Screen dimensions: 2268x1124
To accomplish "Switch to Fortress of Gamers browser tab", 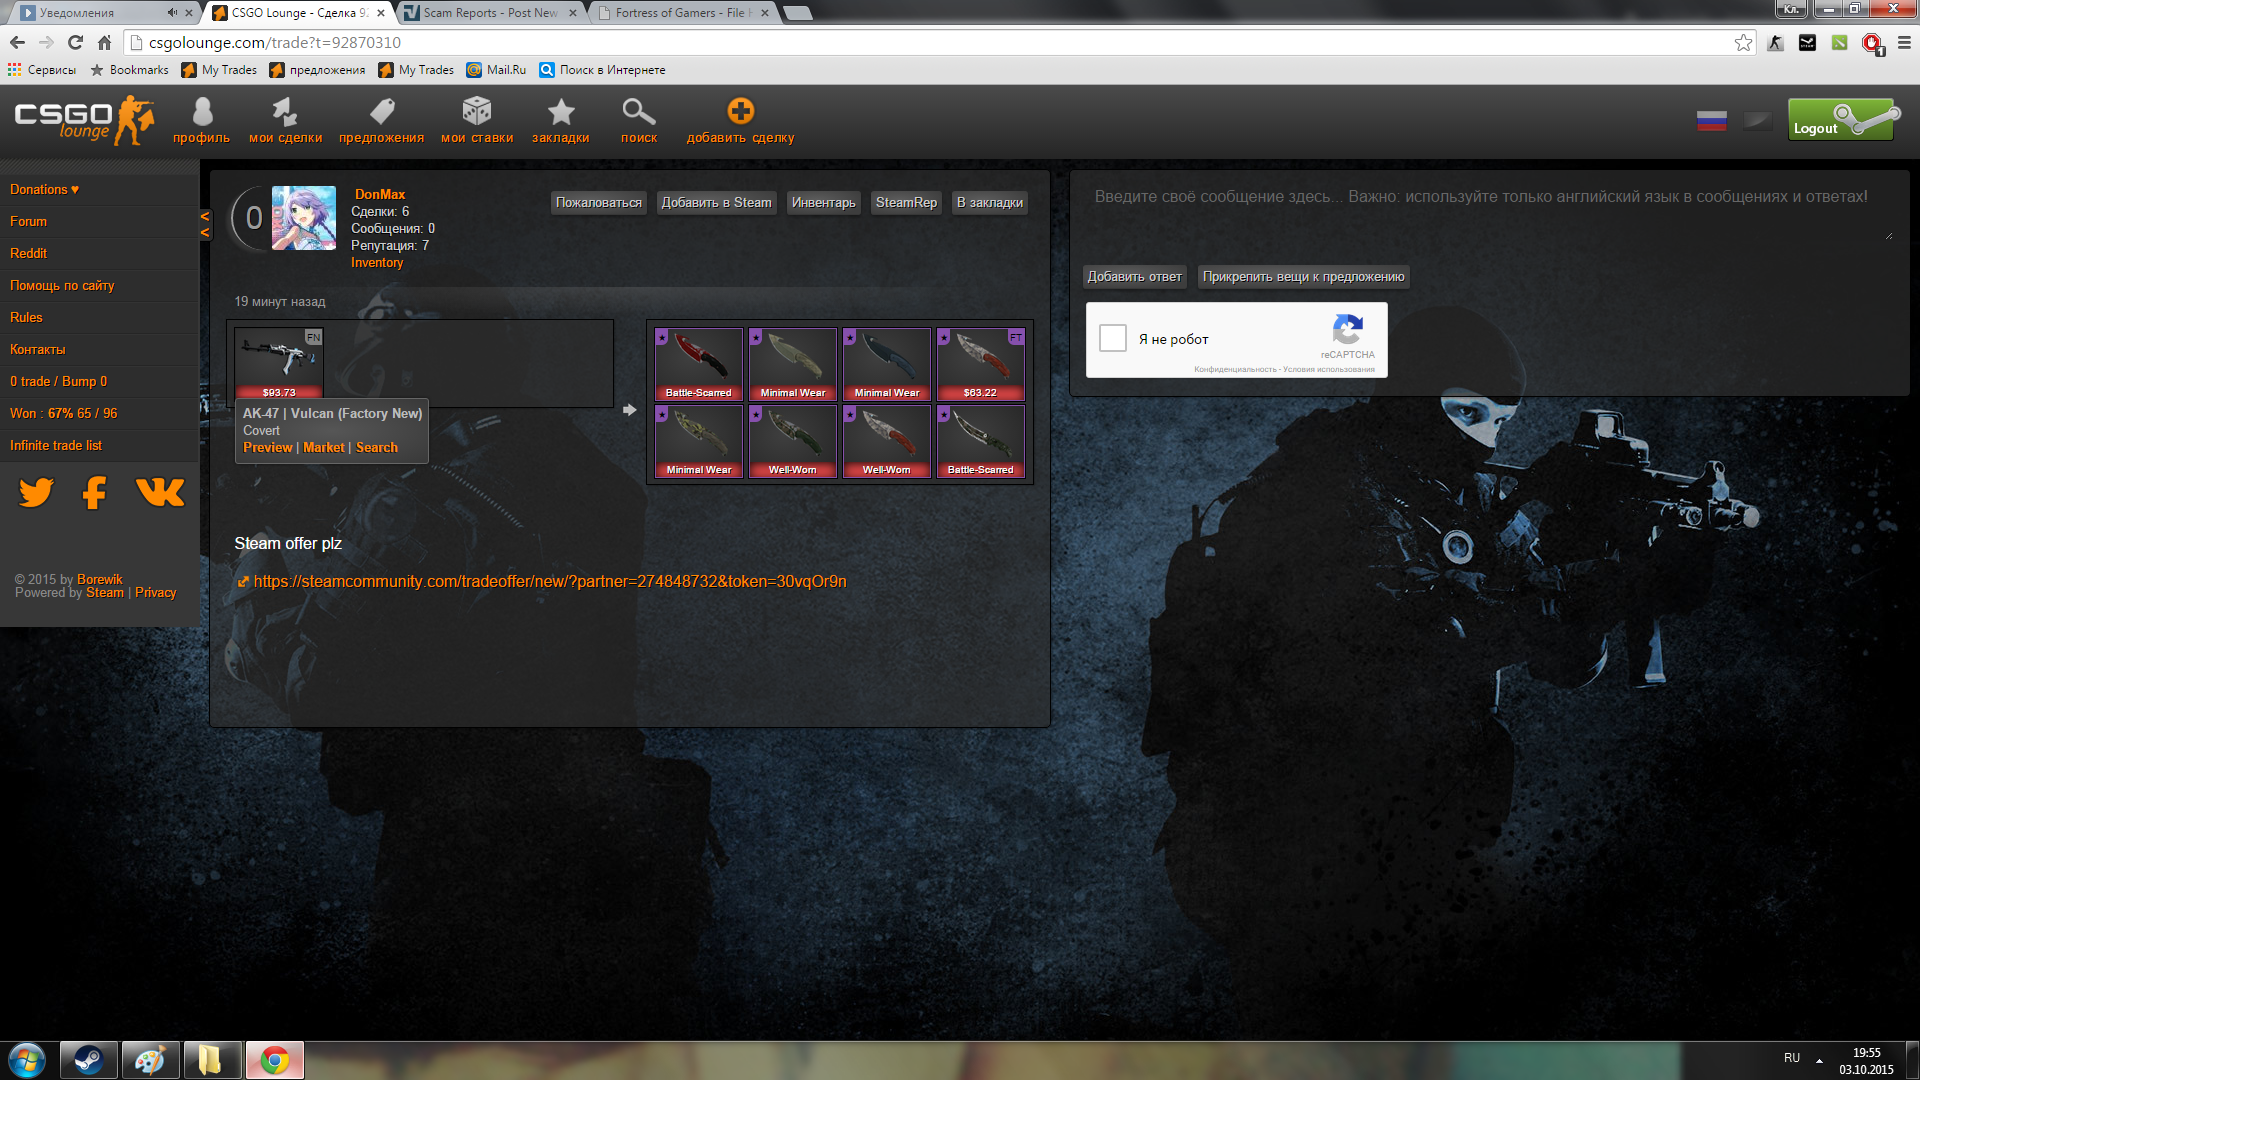I will [x=680, y=13].
